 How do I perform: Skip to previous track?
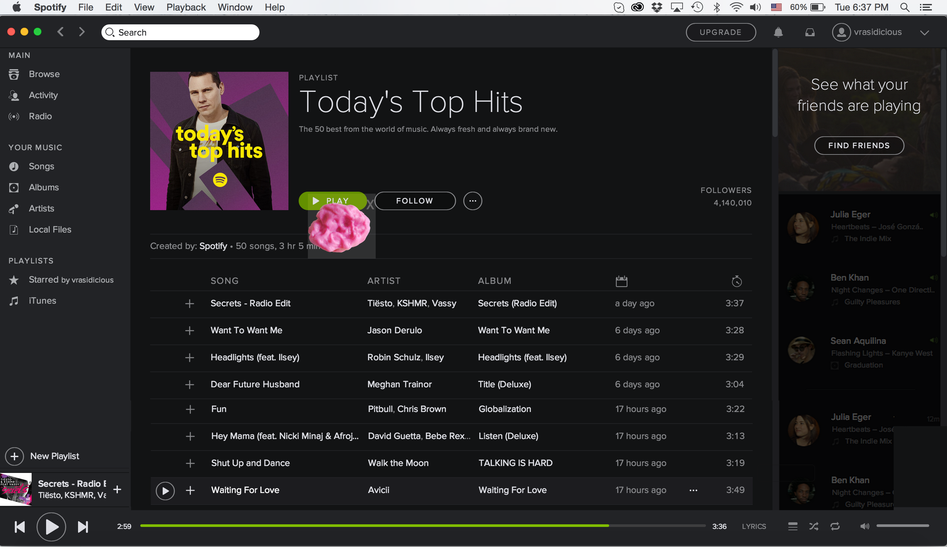click(x=20, y=527)
